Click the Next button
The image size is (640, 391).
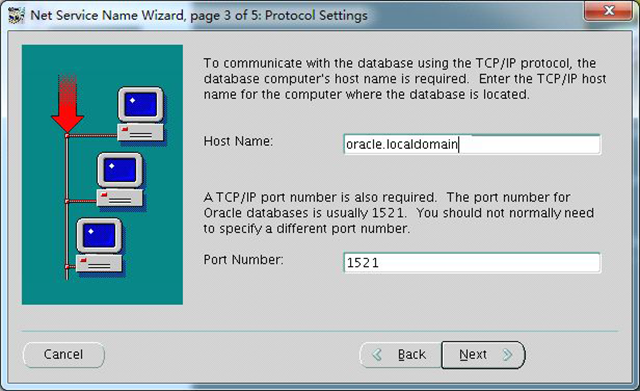coord(483,355)
